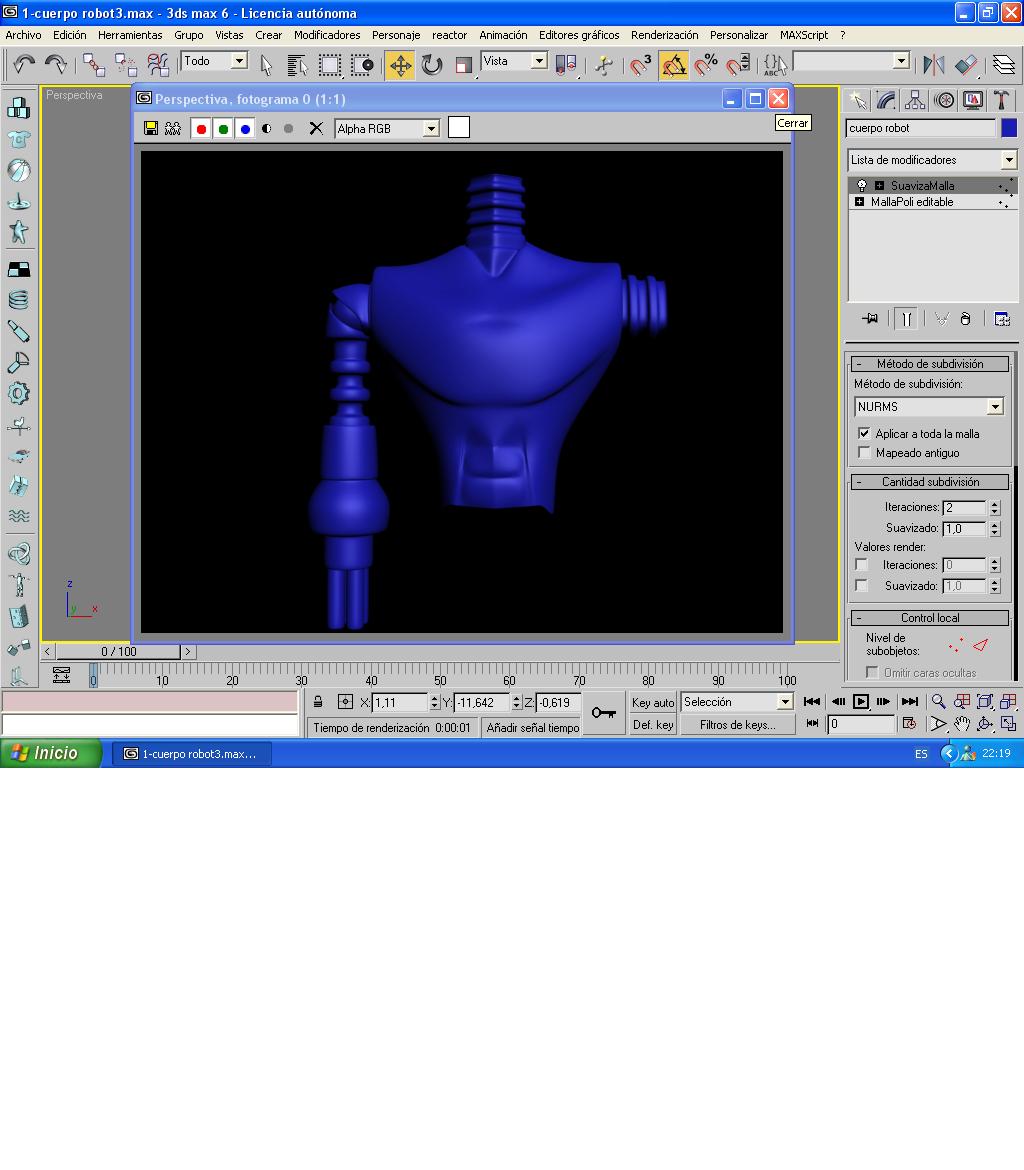This screenshot has height=1170, width=1024.
Task: Open the Layer manager icon
Action: (x=1003, y=65)
